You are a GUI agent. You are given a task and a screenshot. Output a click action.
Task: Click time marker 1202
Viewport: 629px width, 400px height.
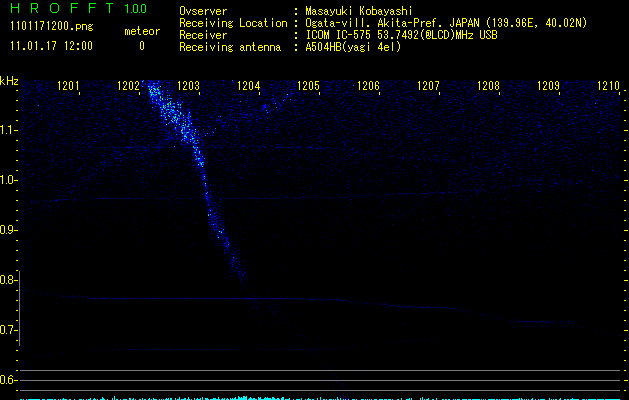(x=128, y=86)
